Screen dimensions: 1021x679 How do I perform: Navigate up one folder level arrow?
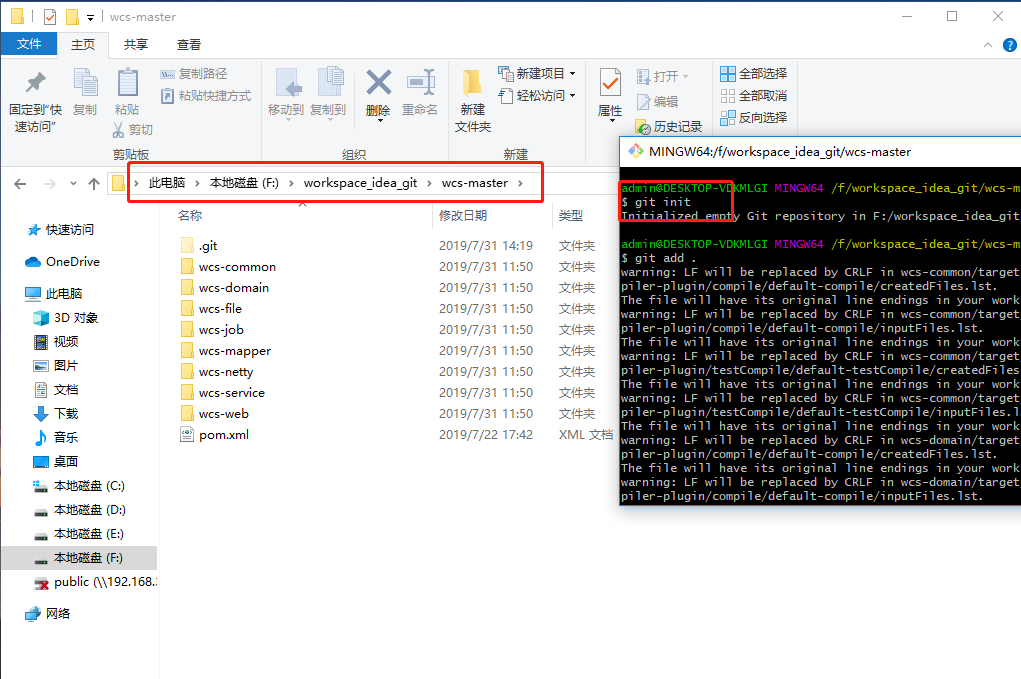(x=94, y=184)
